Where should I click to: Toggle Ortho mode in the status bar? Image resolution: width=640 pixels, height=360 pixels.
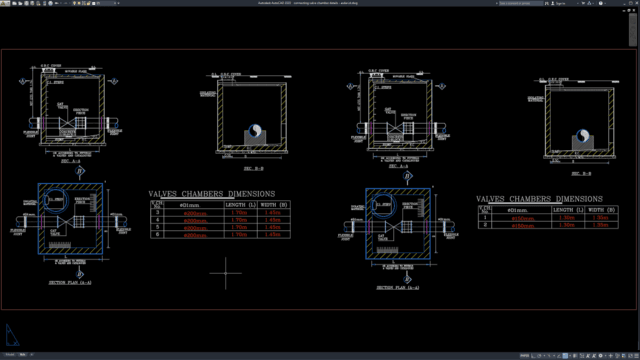coord(533,356)
